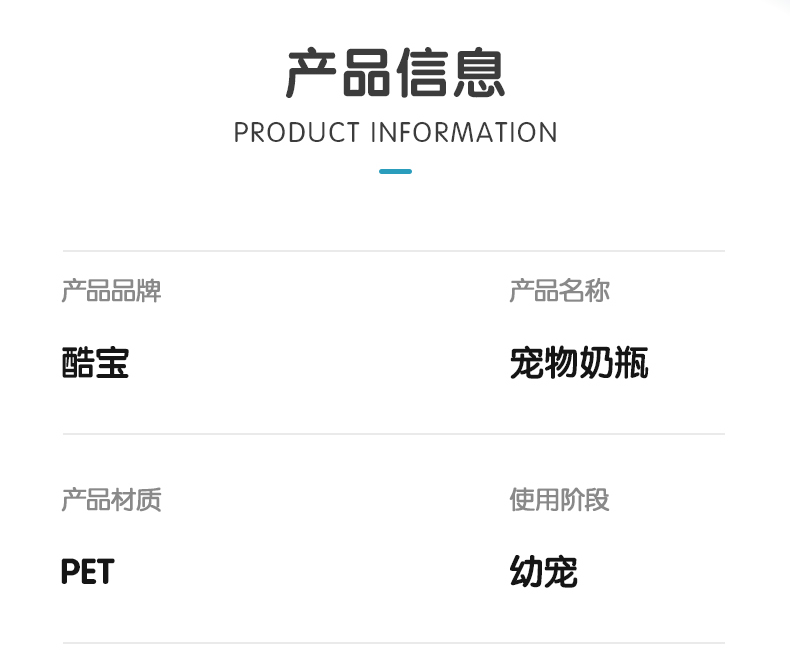Viewport: 790px width, 668px height.
Task: Click the product name 宠物奶瓶
Action: [x=578, y=362]
